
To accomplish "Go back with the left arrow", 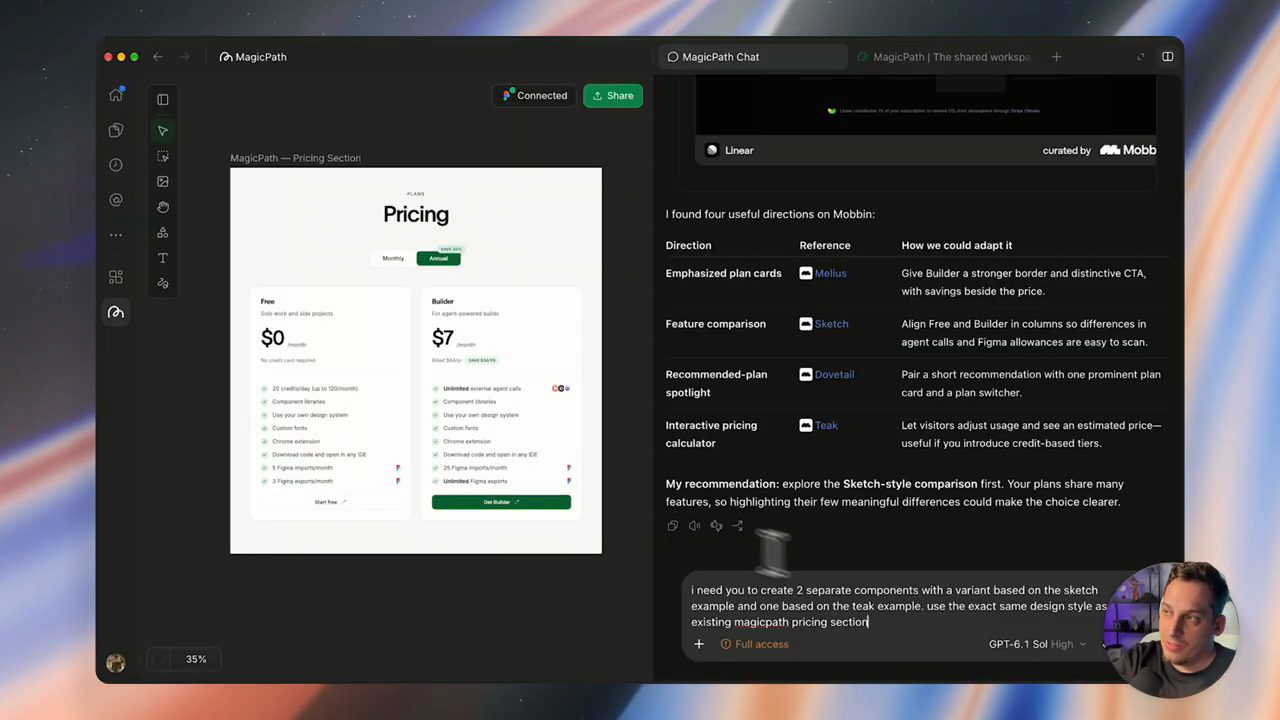I will pyautogui.click(x=158, y=57).
